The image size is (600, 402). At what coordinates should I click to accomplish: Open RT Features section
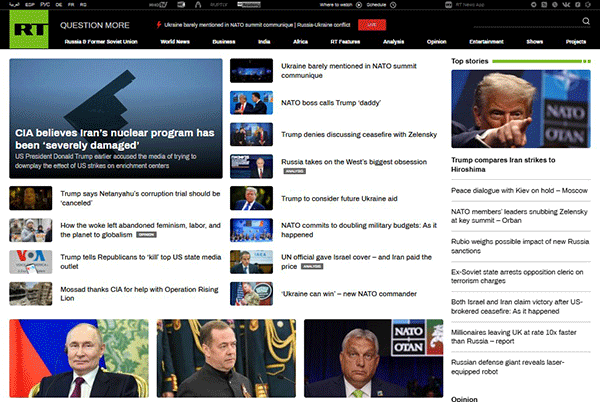pyautogui.click(x=345, y=42)
